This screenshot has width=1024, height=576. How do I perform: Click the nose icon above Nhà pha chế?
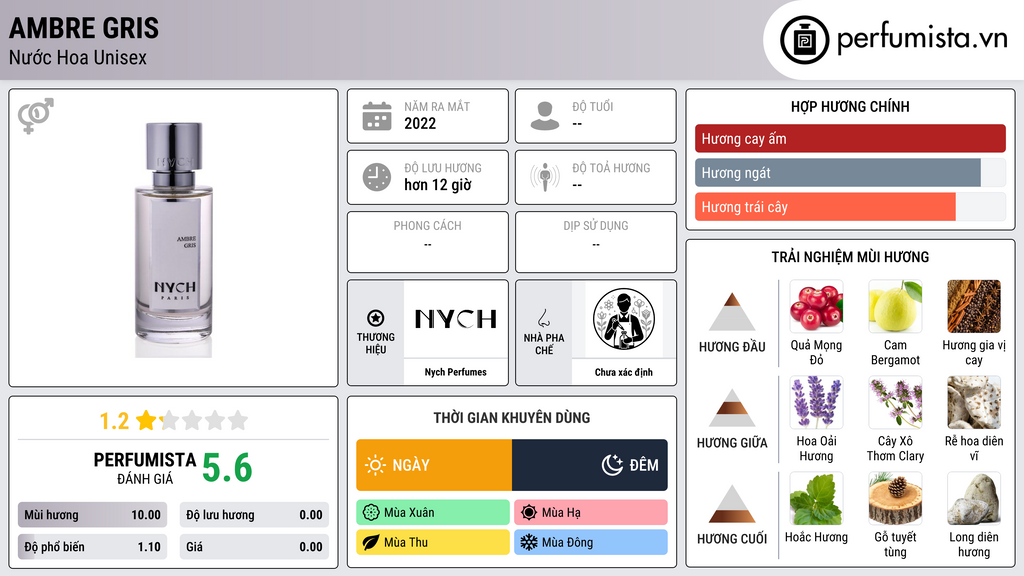(543, 318)
